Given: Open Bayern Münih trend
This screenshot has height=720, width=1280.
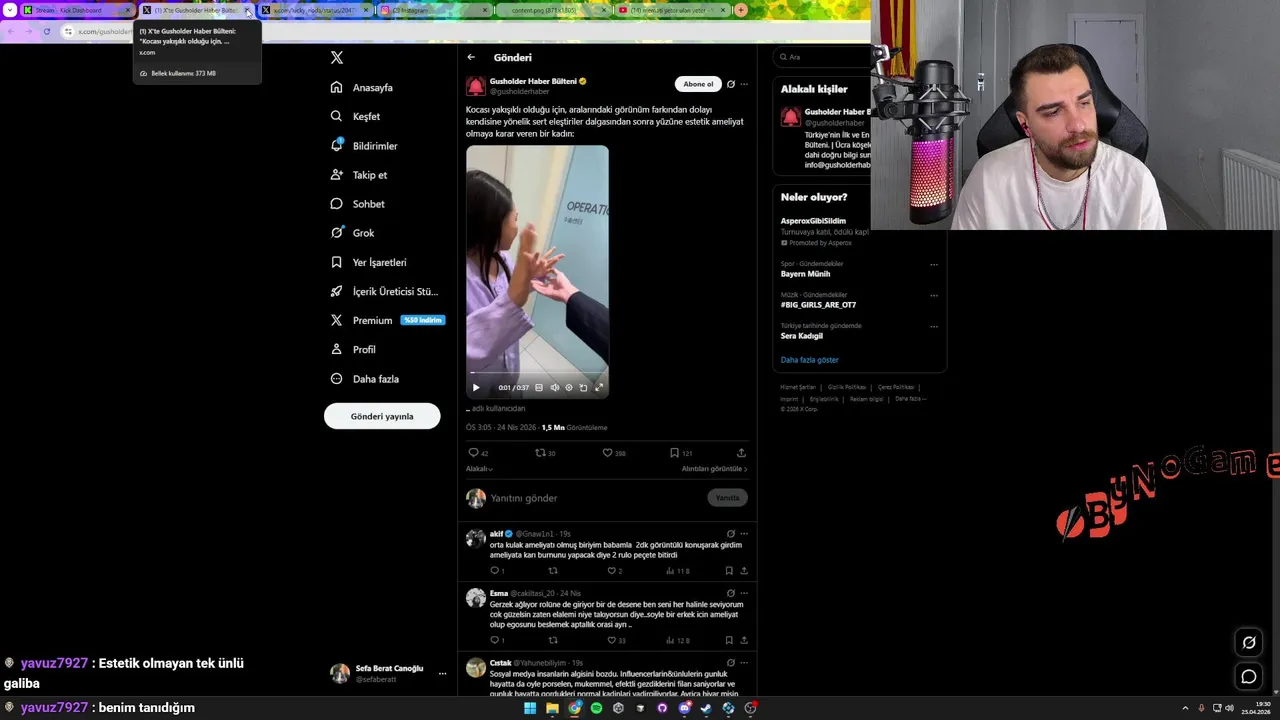Looking at the screenshot, I should point(805,274).
